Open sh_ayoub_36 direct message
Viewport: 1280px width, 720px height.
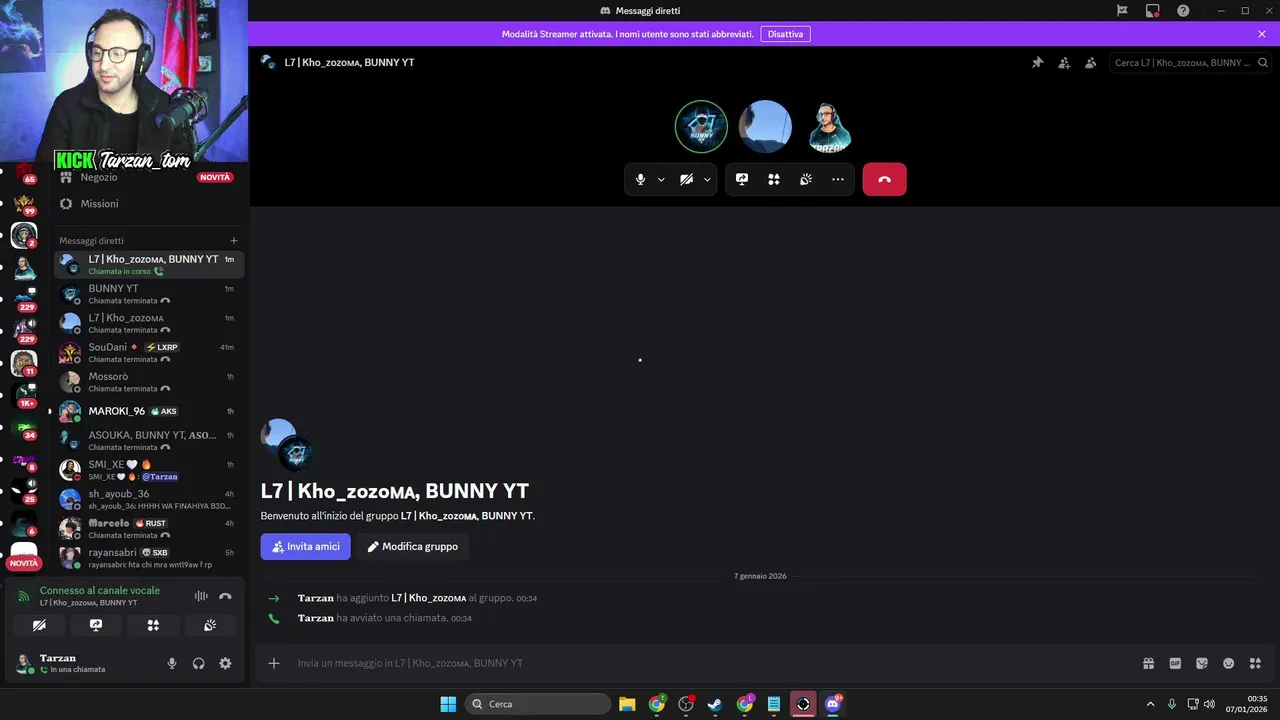148,499
